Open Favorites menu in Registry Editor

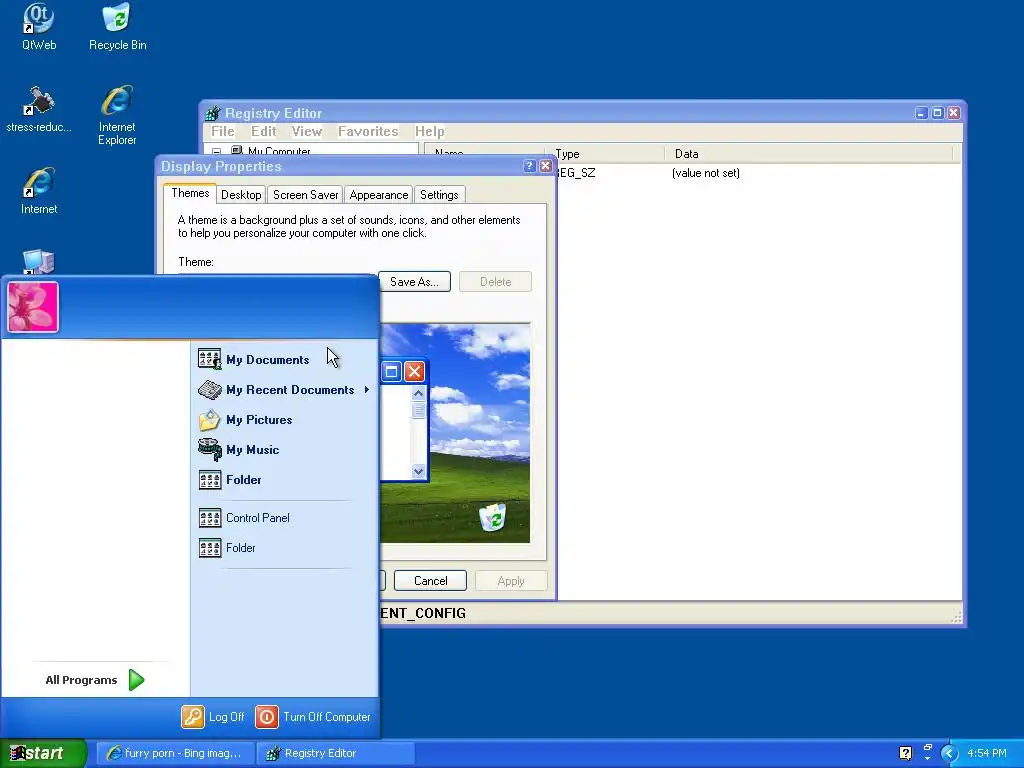pyautogui.click(x=368, y=131)
